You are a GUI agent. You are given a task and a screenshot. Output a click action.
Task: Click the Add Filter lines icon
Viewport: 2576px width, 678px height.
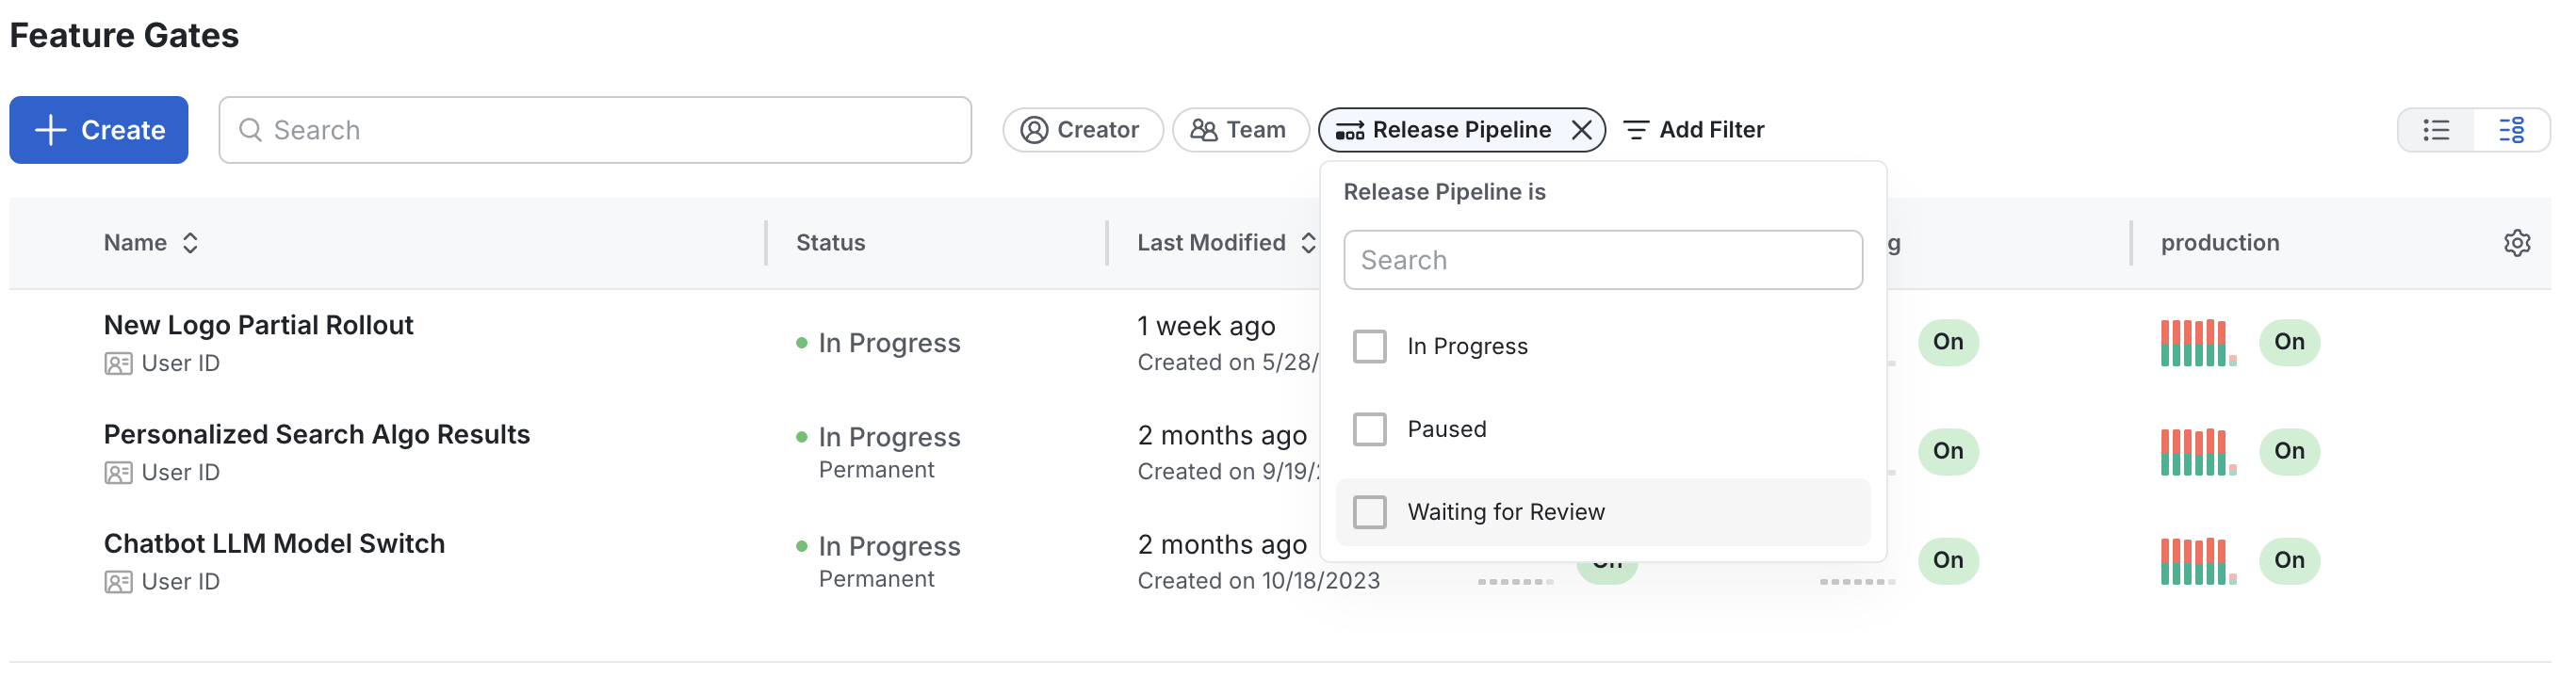(1635, 130)
